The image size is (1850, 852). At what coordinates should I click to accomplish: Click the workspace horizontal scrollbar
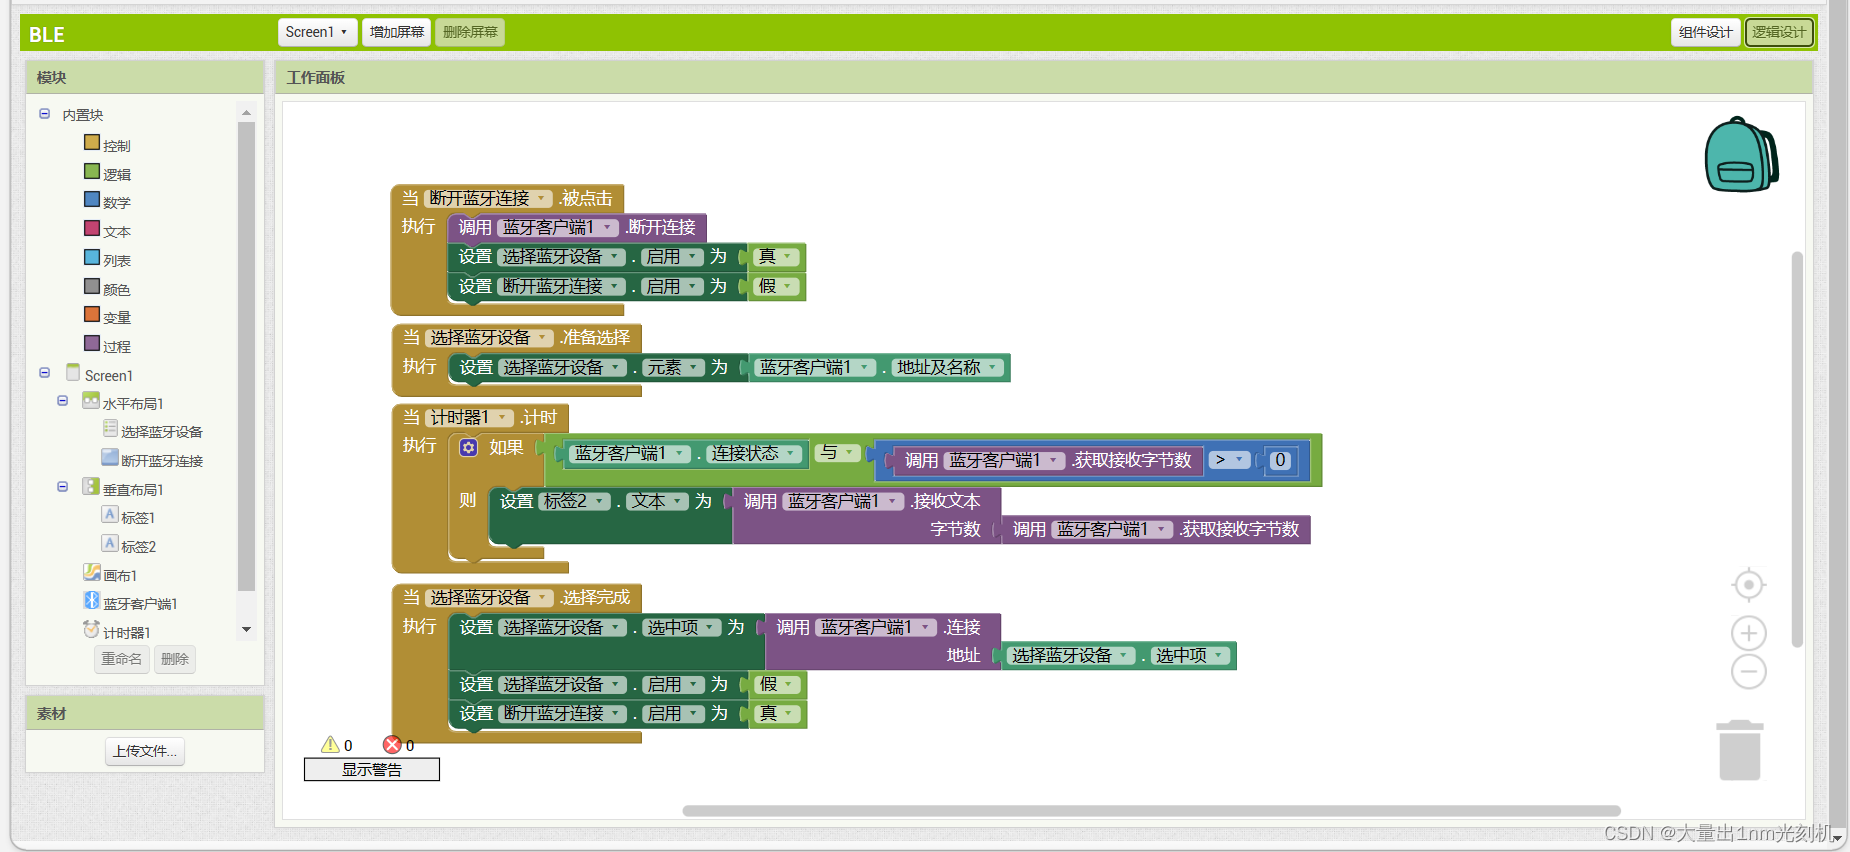pyautogui.click(x=1151, y=811)
